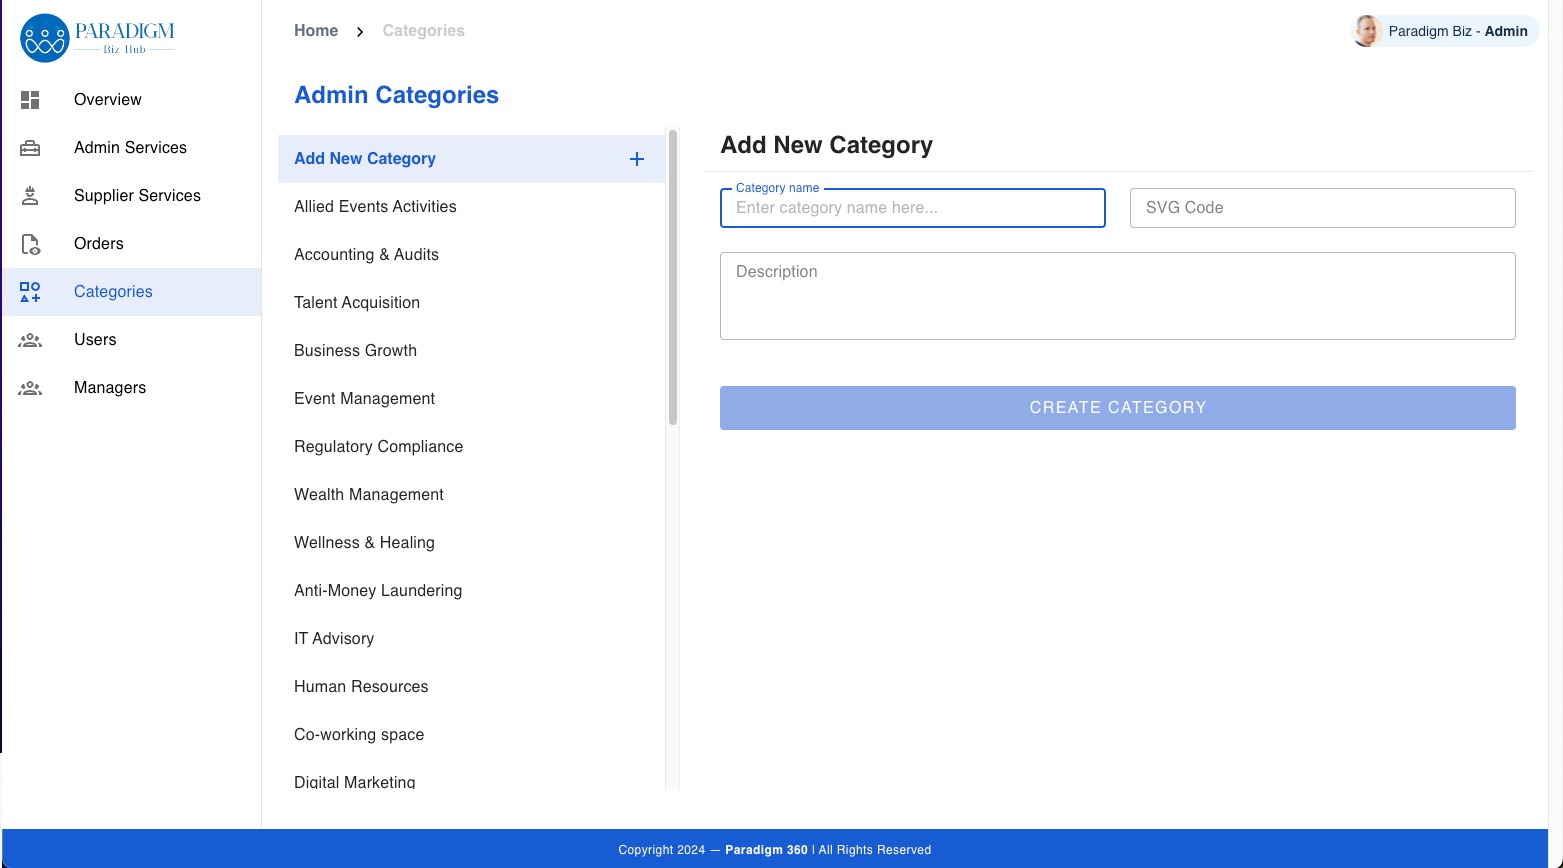Click the Categories shapes icon

tap(30, 292)
